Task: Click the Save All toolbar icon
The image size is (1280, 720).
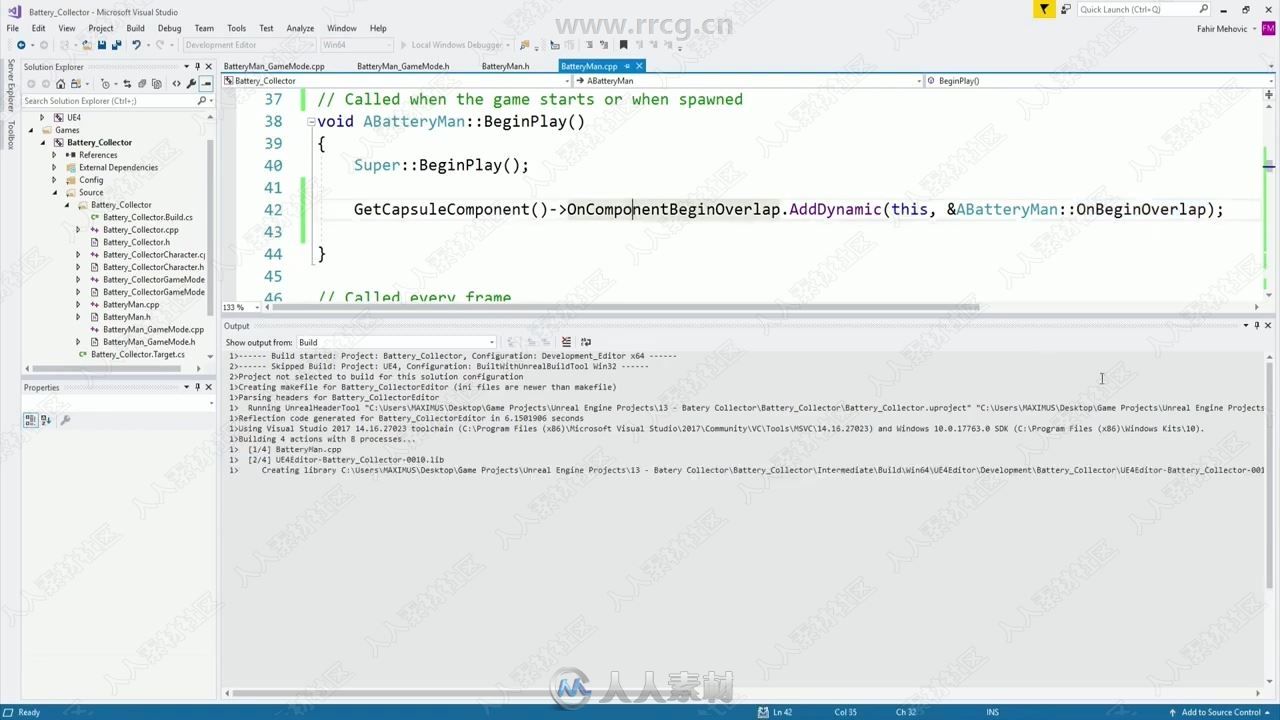Action: tap(116, 45)
